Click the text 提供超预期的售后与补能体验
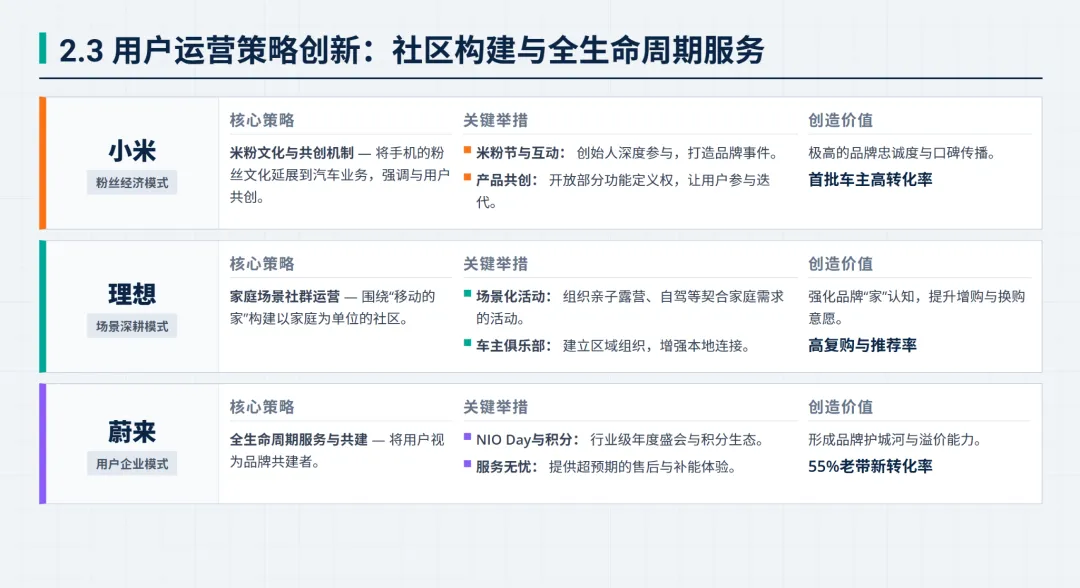 (x=643, y=467)
